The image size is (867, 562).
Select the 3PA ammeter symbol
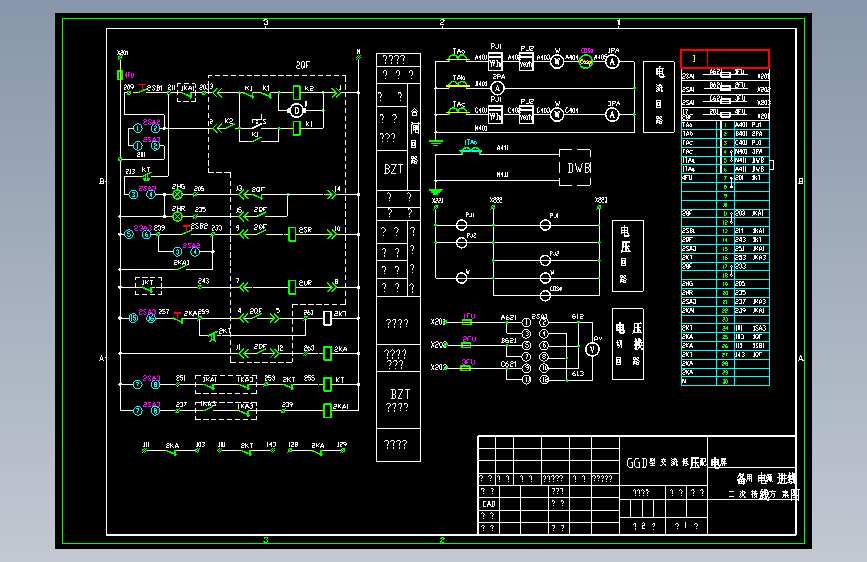(x=612, y=115)
